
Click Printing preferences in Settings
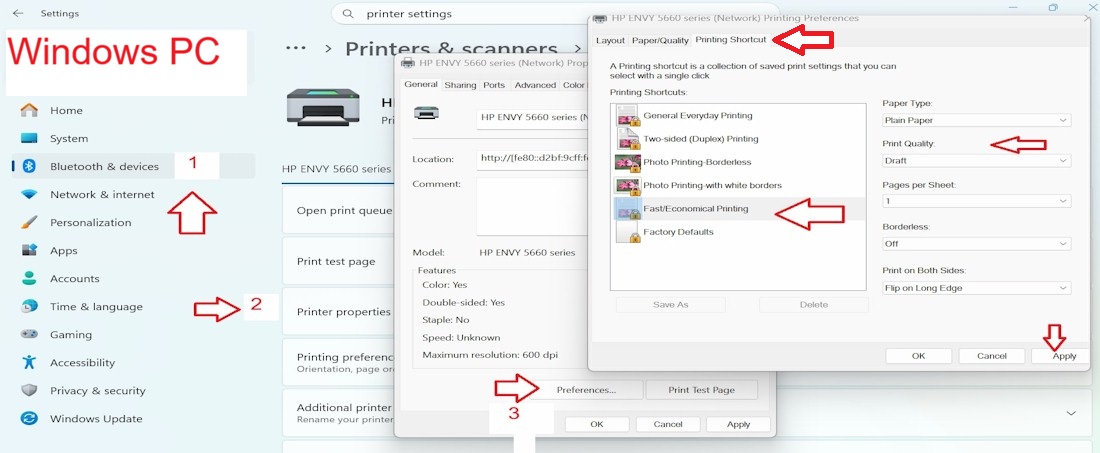pos(338,362)
